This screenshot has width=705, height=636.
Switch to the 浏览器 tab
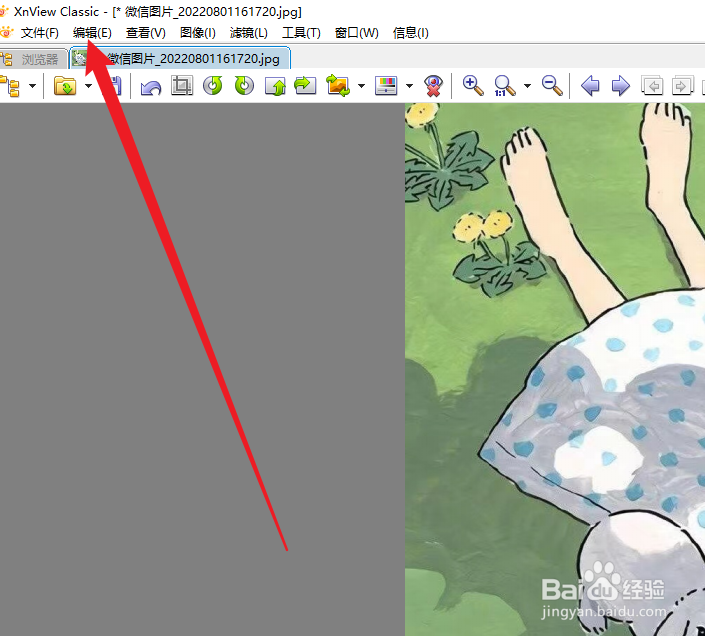pyautogui.click(x=33, y=59)
